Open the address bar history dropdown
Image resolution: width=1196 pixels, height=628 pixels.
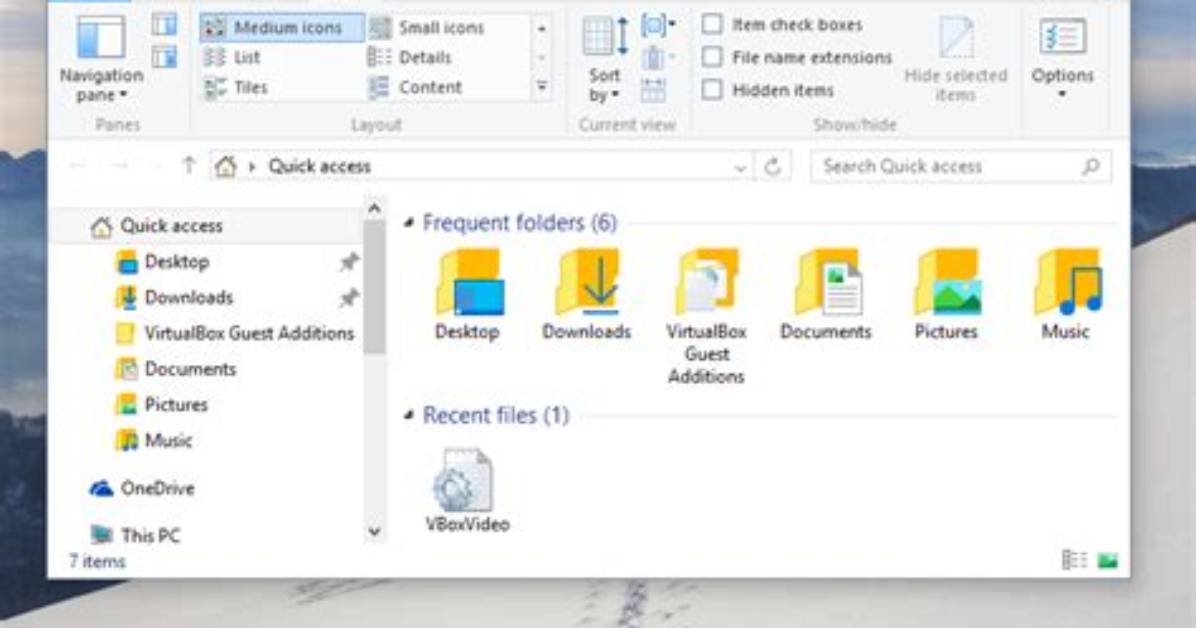(x=739, y=167)
